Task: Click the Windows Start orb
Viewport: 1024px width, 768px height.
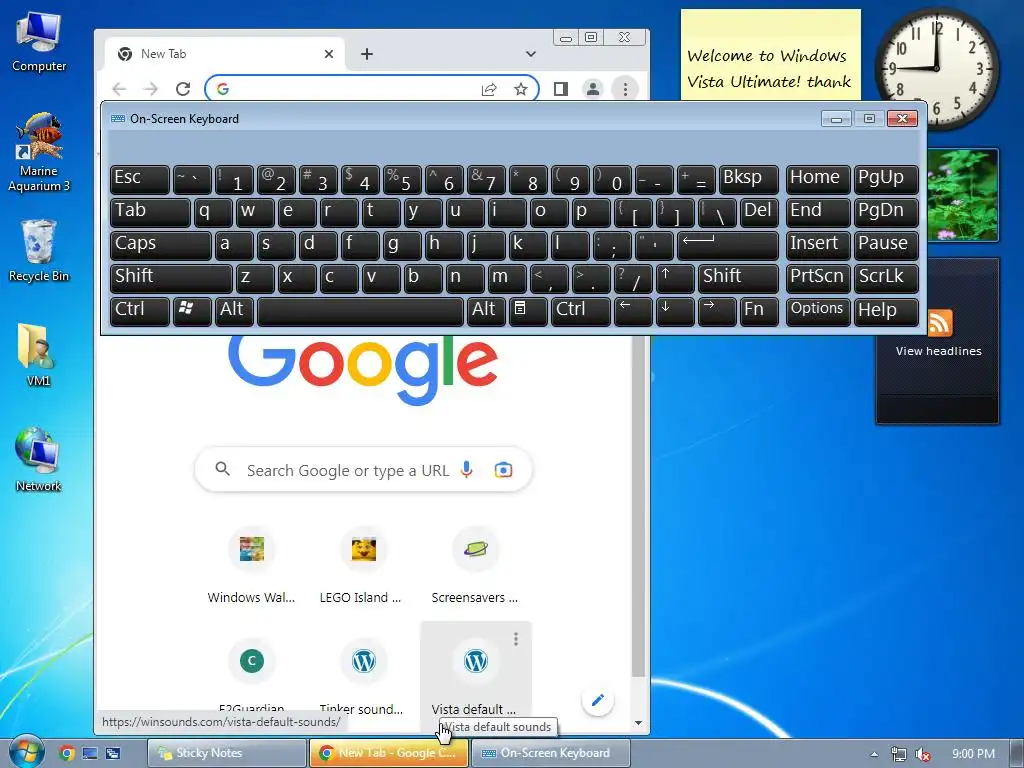Action: [x=25, y=752]
